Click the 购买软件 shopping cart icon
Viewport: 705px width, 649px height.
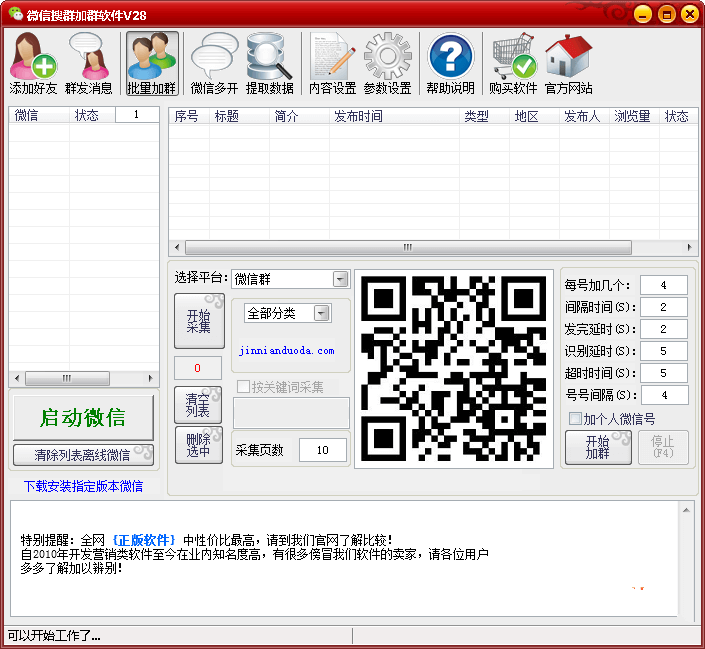click(513, 63)
